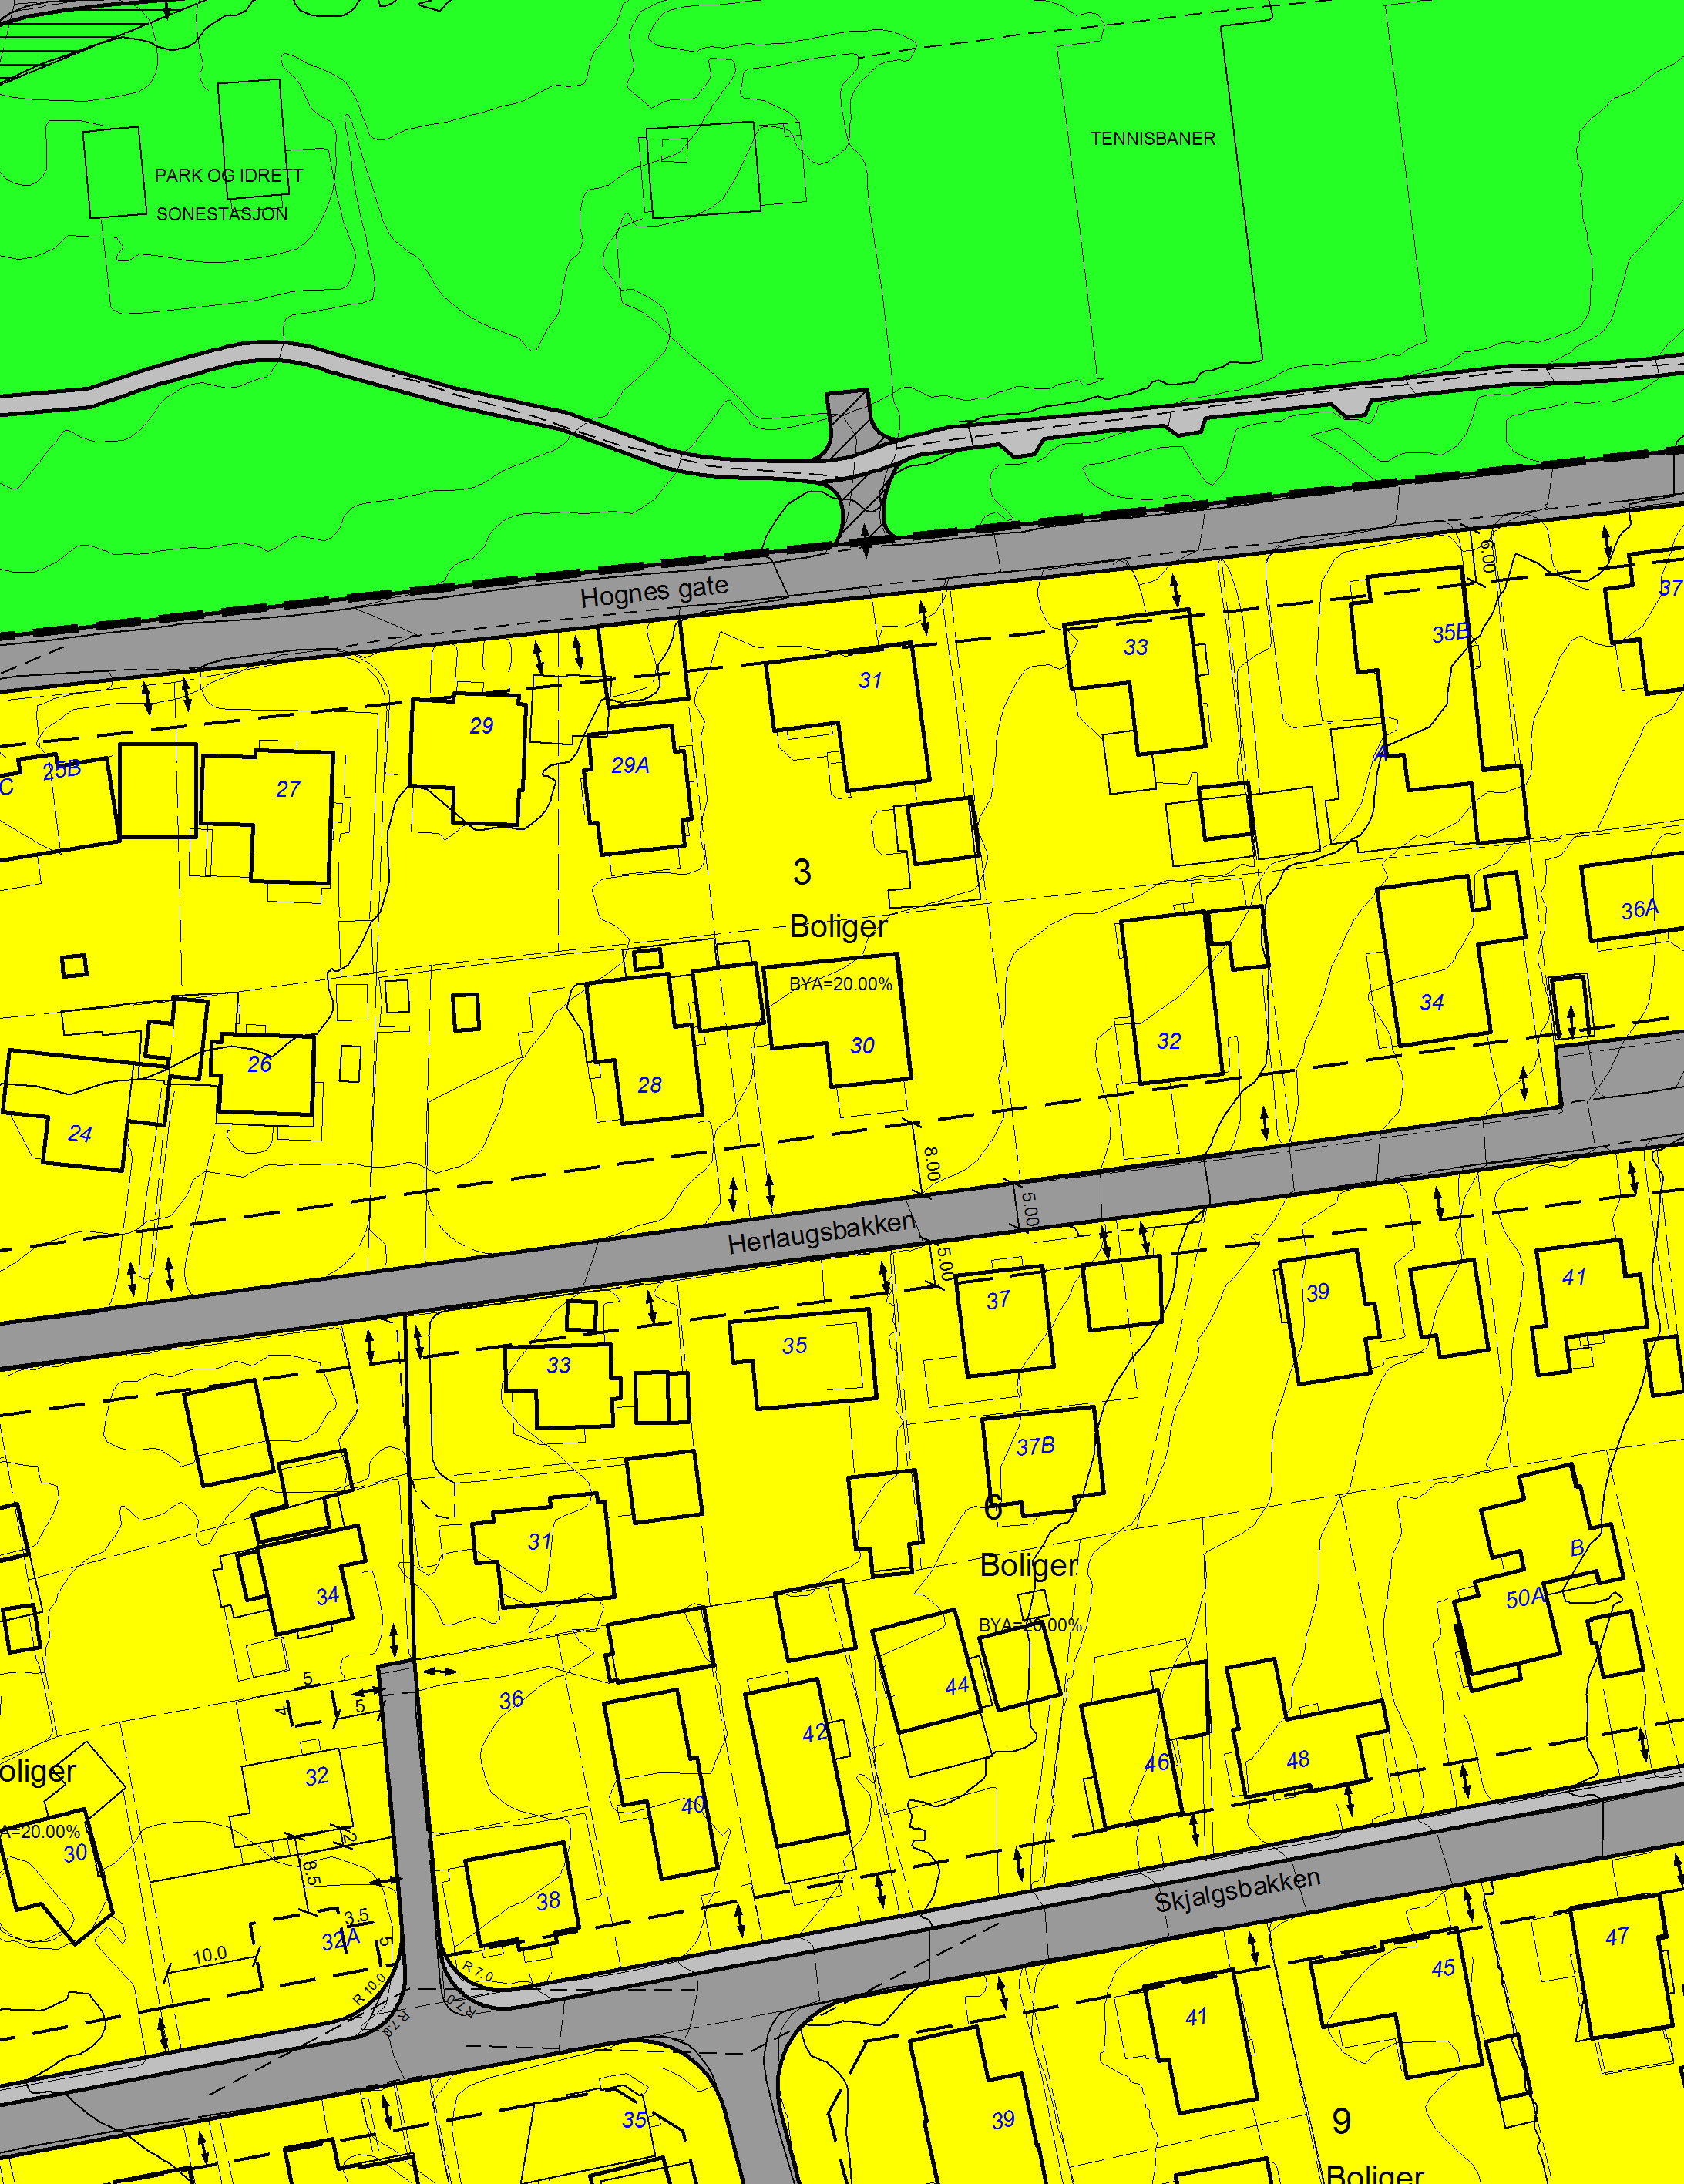Viewport: 1684px width, 2184px height.
Task: Click the block number 3 label
Action: pos(802,872)
